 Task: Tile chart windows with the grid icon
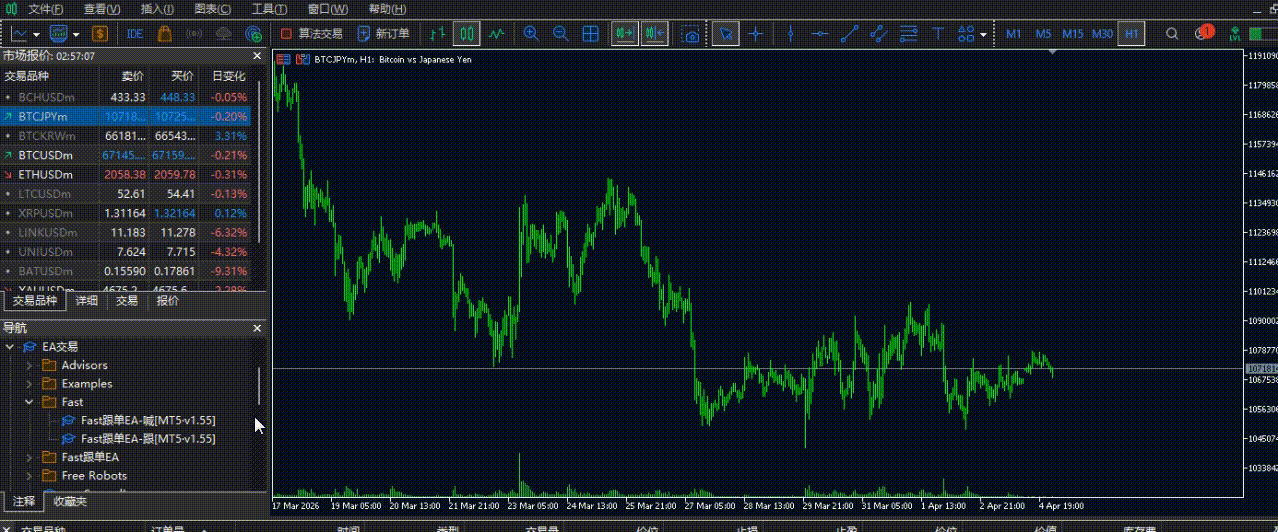click(591, 33)
